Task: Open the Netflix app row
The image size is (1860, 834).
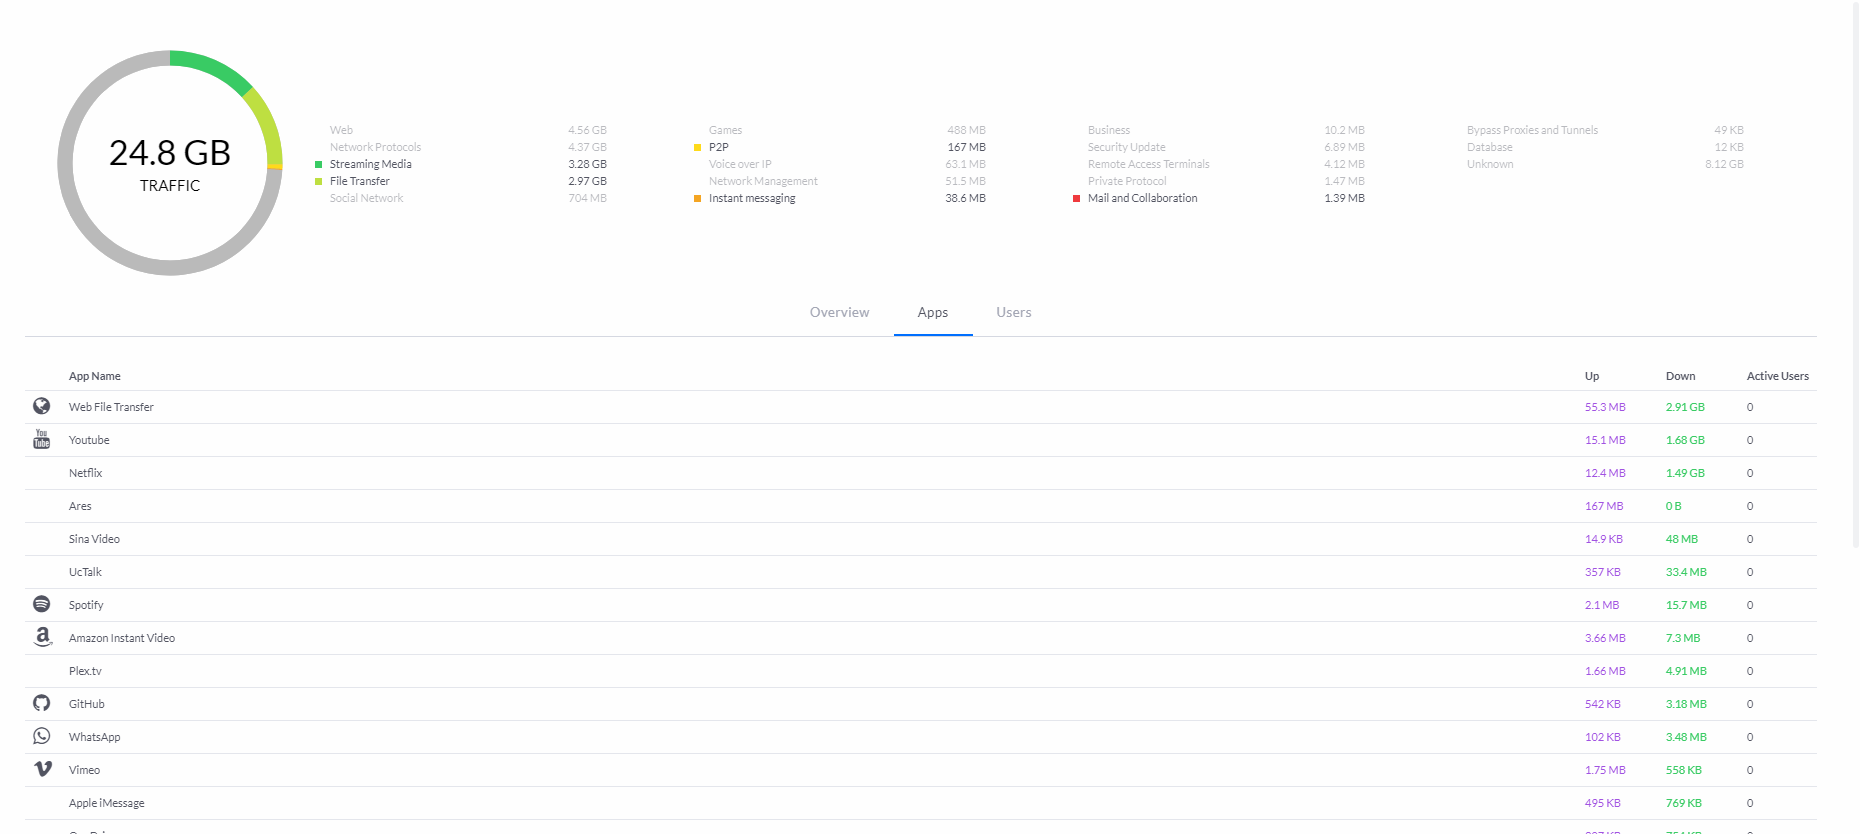Action: [86, 473]
